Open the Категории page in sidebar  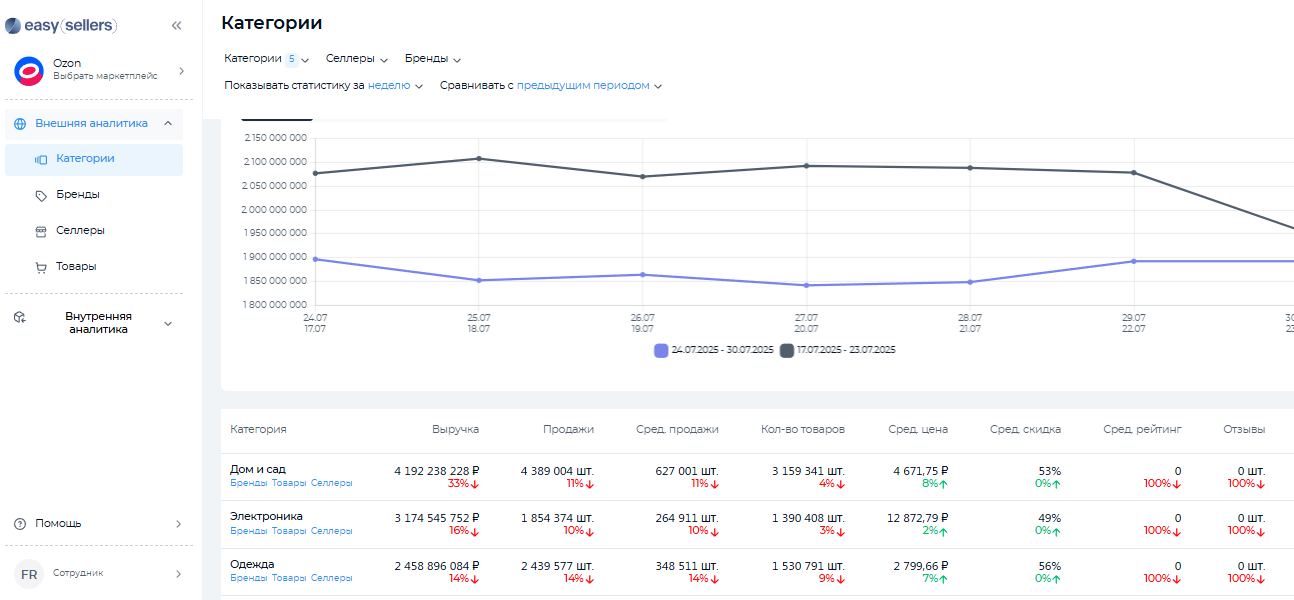click(85, 159)
